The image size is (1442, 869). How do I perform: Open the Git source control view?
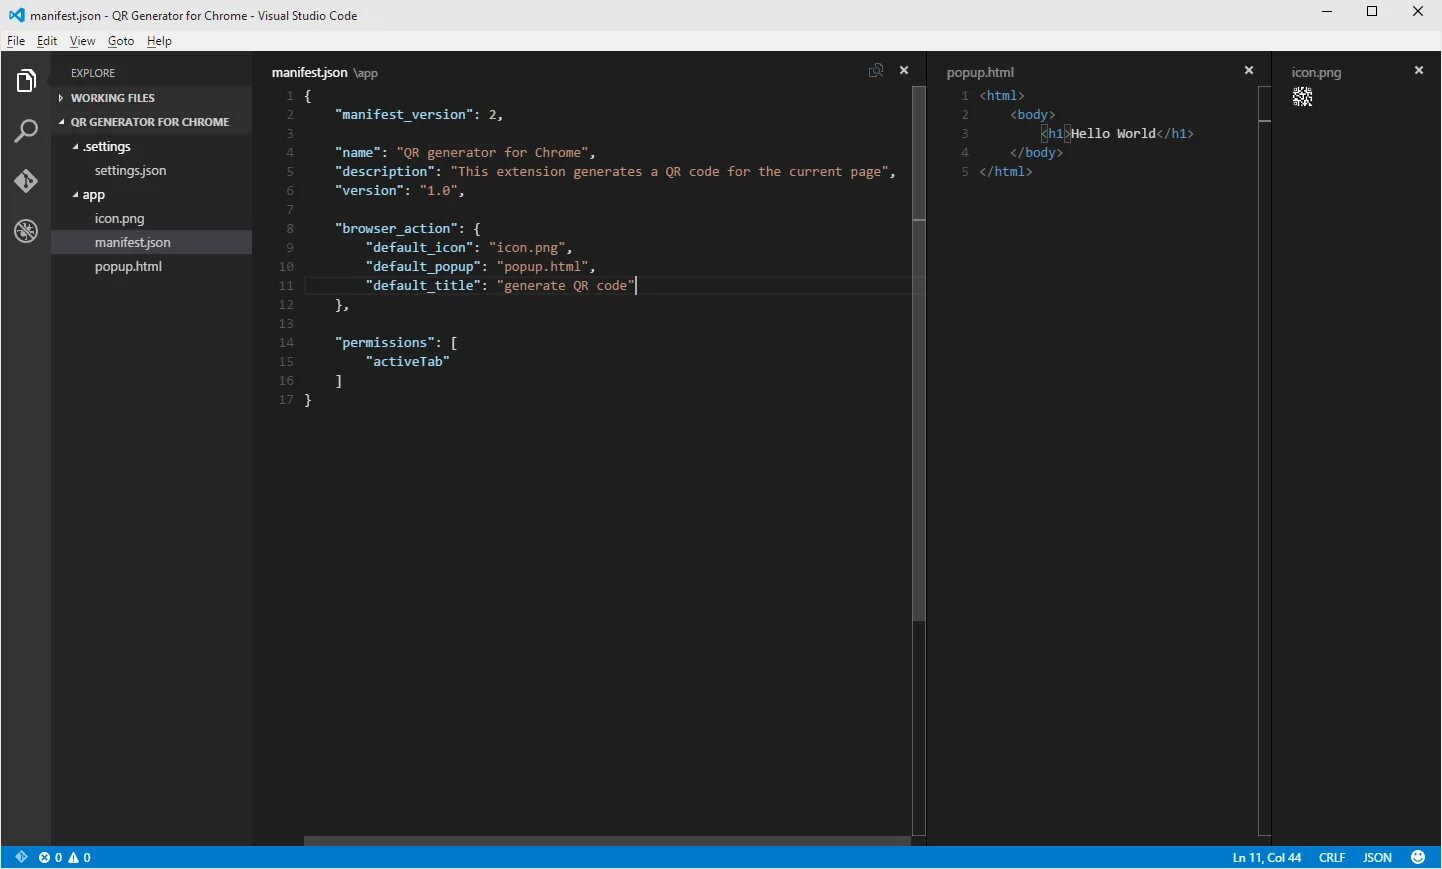tap(26, 181)
